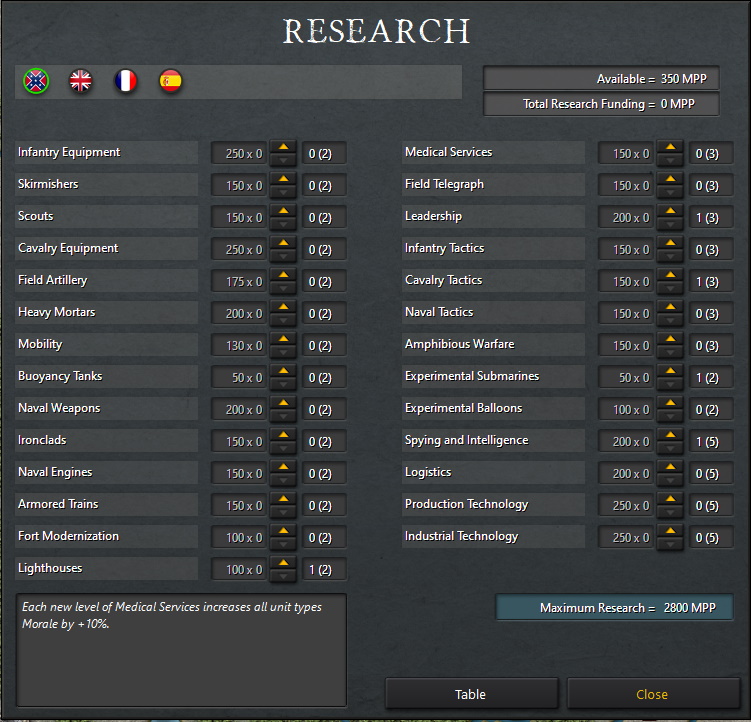Click the Medical Services description text box
751x722 pixels.
181,650
